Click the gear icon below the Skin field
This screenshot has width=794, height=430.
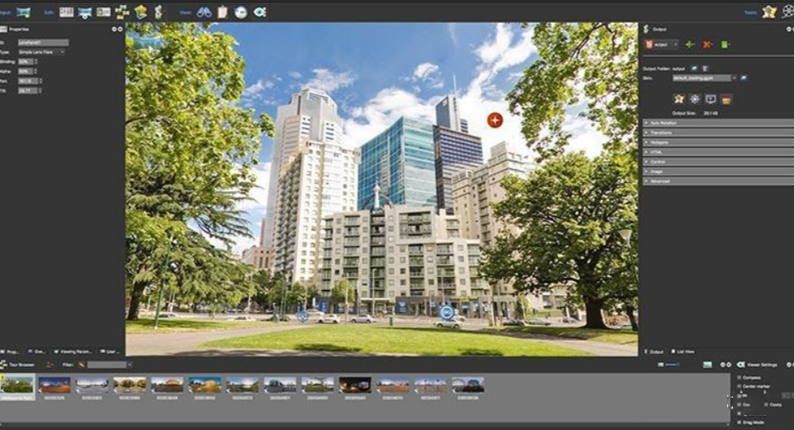point(695,99)
